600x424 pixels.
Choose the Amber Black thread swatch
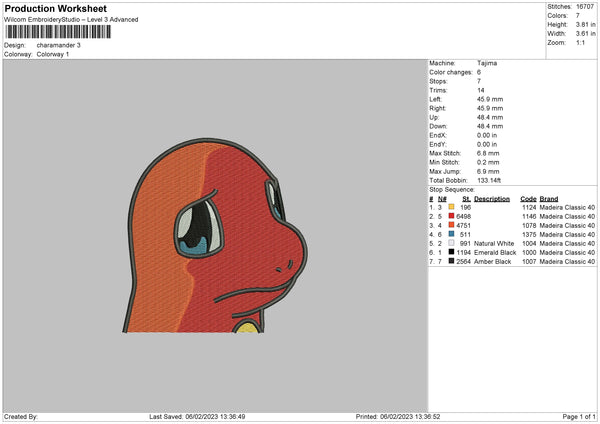pyautogui.click(x=450, y=261)
